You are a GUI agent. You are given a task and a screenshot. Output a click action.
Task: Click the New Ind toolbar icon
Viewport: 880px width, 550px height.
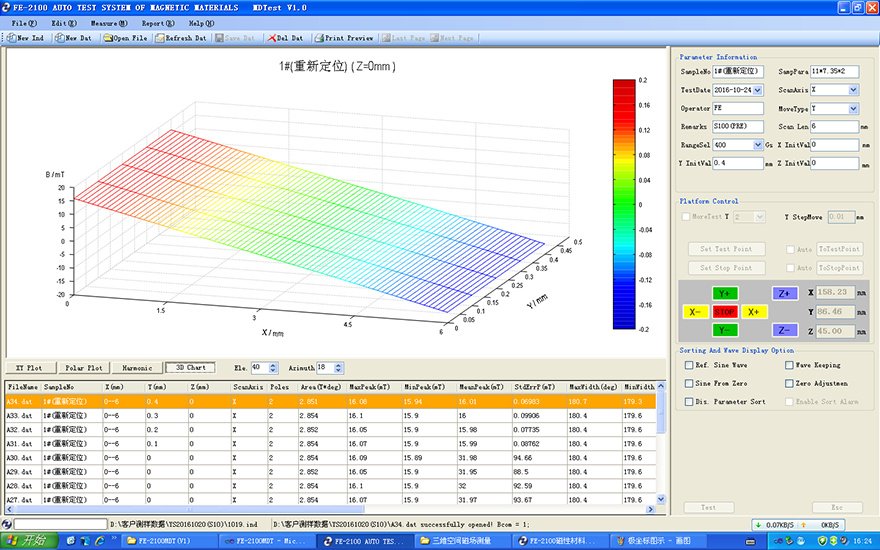(12, 38)
